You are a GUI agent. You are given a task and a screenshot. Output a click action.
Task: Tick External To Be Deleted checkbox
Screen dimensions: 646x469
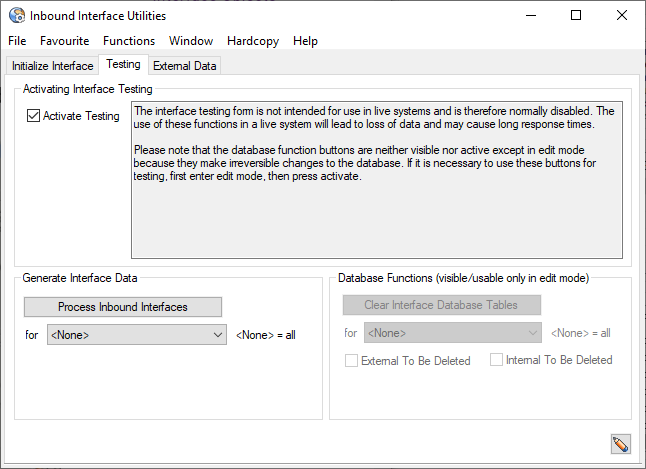pos(351,361)
